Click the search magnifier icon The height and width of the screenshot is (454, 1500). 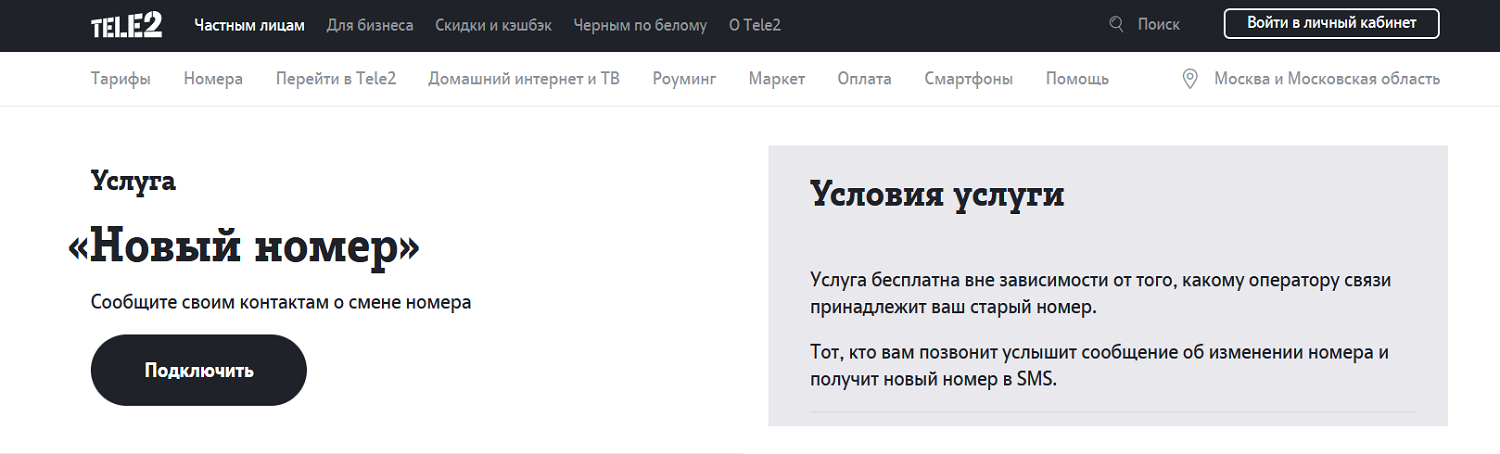tap(1117, 24)
